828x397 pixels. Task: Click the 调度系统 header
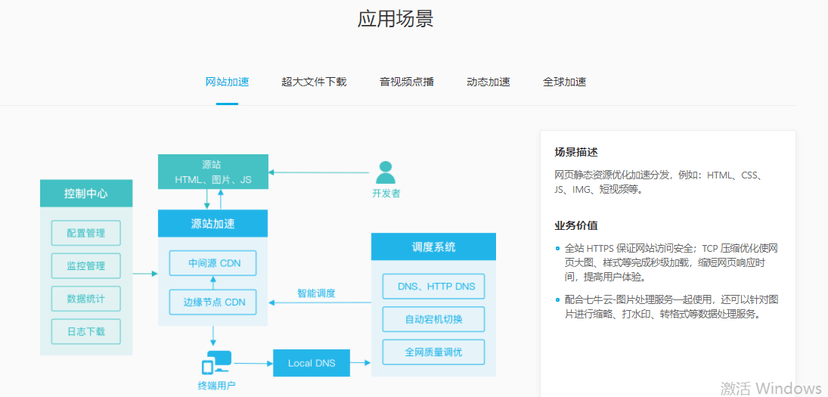click(x=434, y=247)
